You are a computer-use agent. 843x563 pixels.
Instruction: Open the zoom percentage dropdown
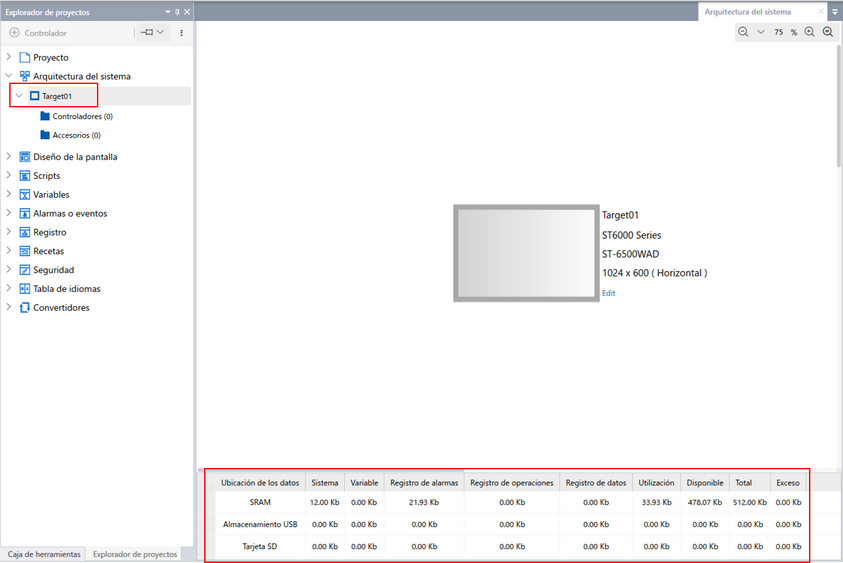[x=760, y=32]
